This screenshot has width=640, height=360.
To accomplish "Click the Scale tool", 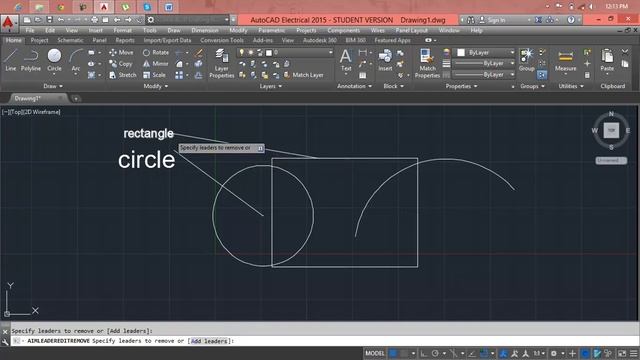I will tap(154, 75).
